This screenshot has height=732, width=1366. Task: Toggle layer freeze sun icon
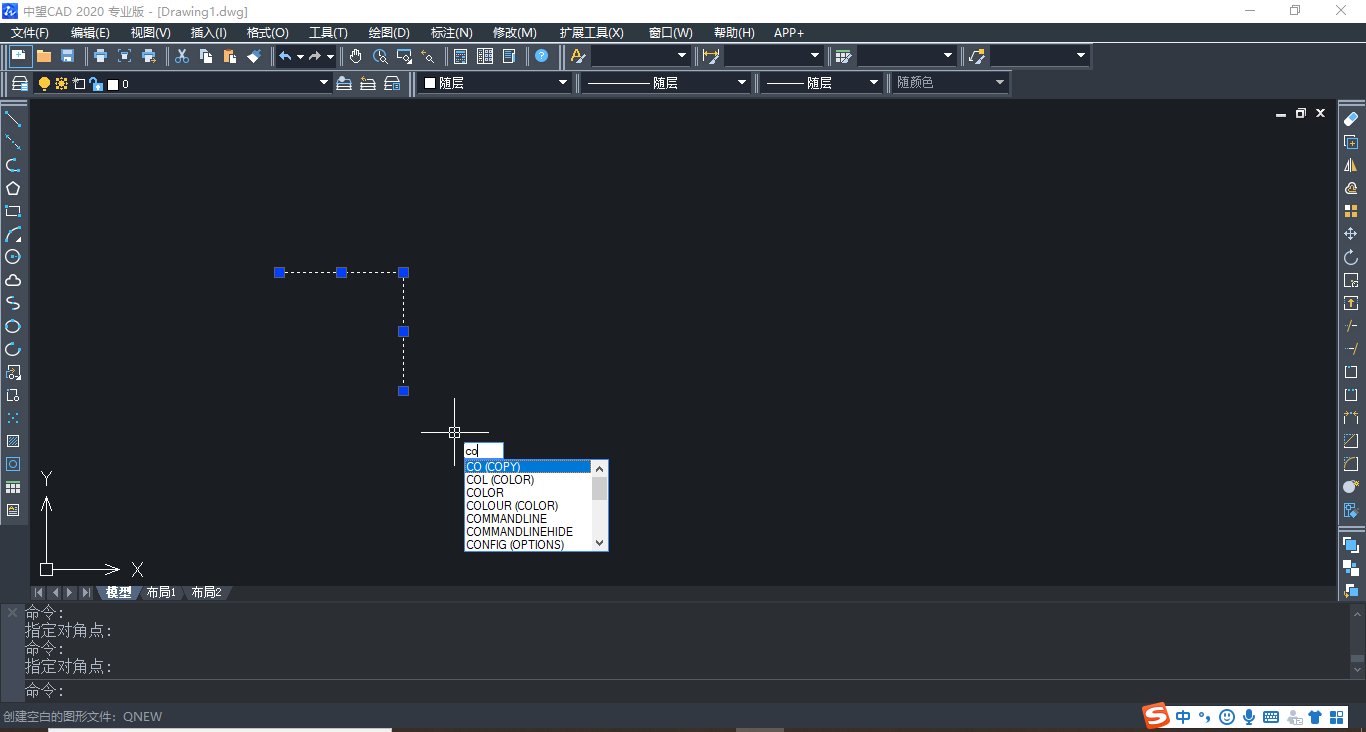[62, 84]
